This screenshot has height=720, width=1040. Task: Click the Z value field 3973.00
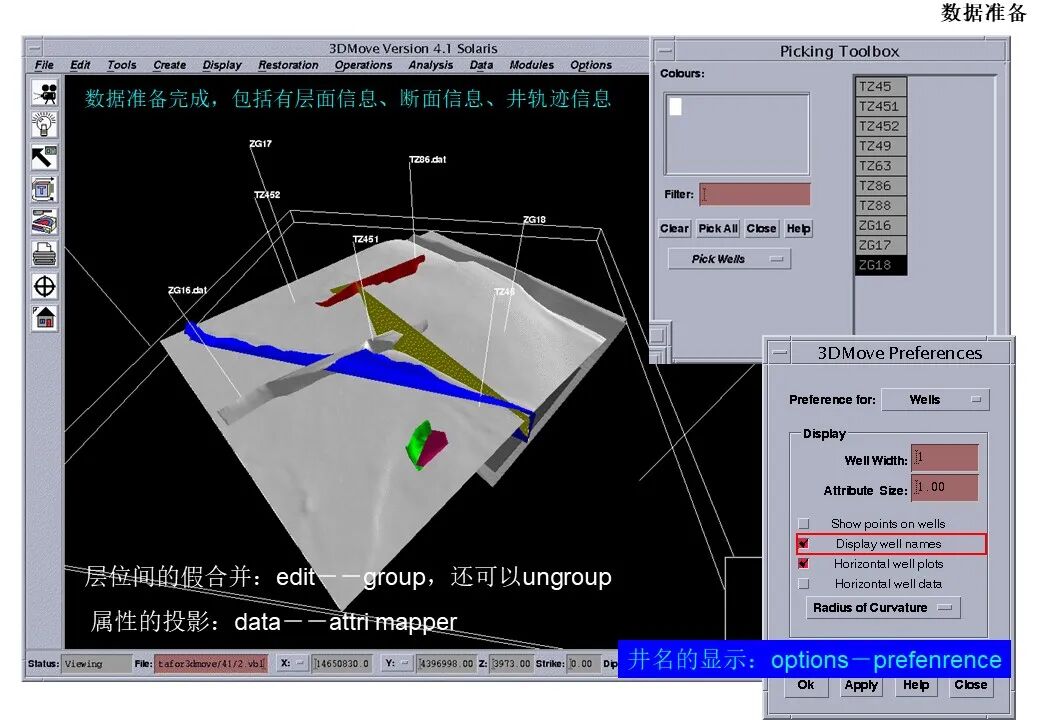(x=511, y=663)
